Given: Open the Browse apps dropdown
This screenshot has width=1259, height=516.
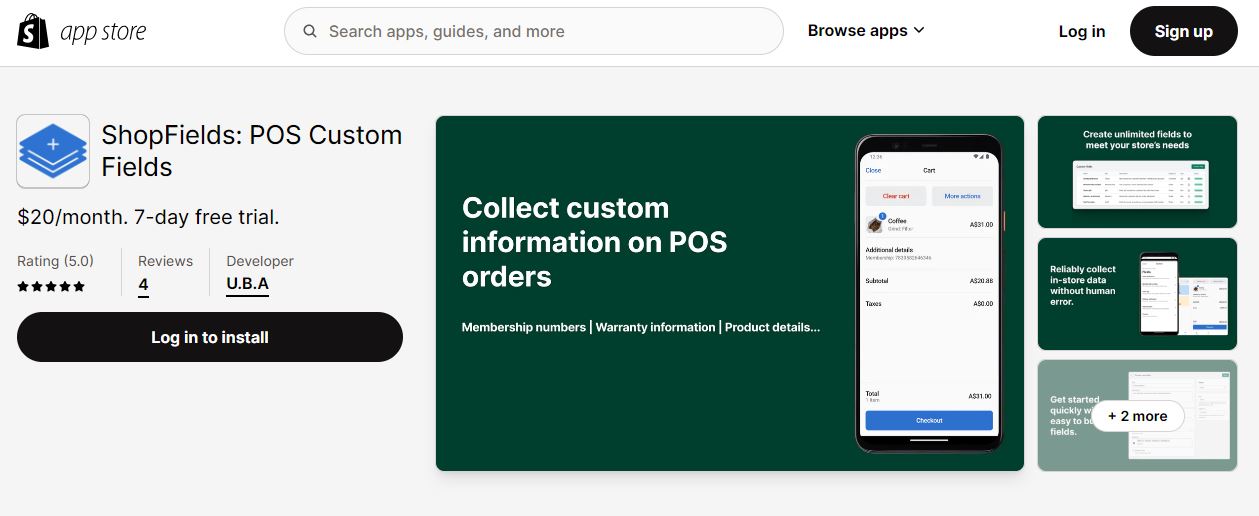Looking at the screenshot, I should tap(866, 31).
